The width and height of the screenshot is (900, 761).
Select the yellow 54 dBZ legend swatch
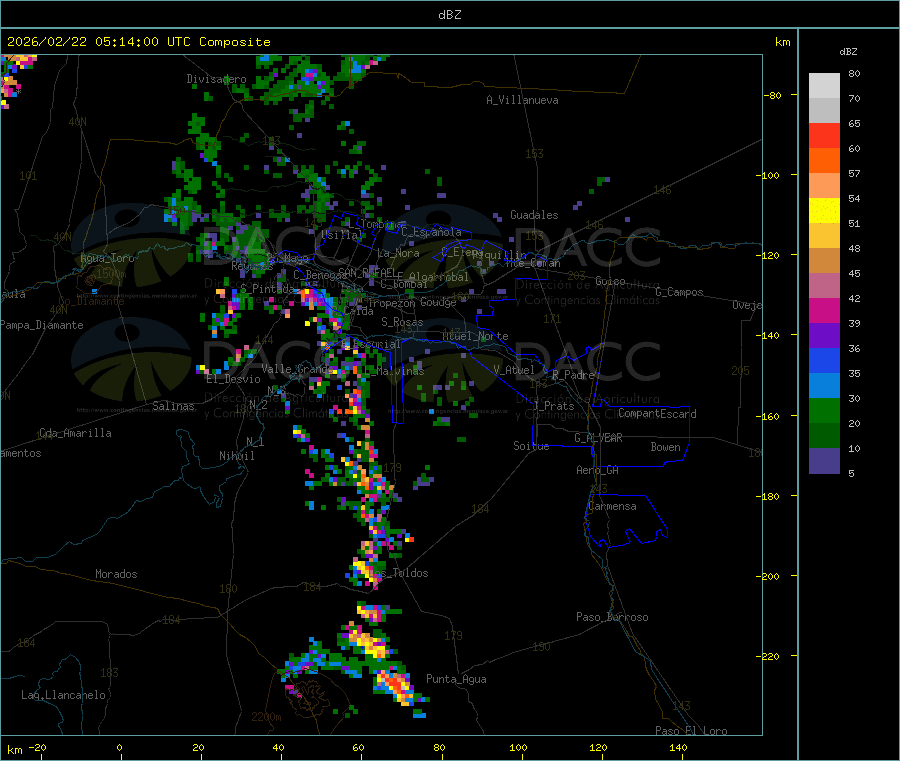824,211
